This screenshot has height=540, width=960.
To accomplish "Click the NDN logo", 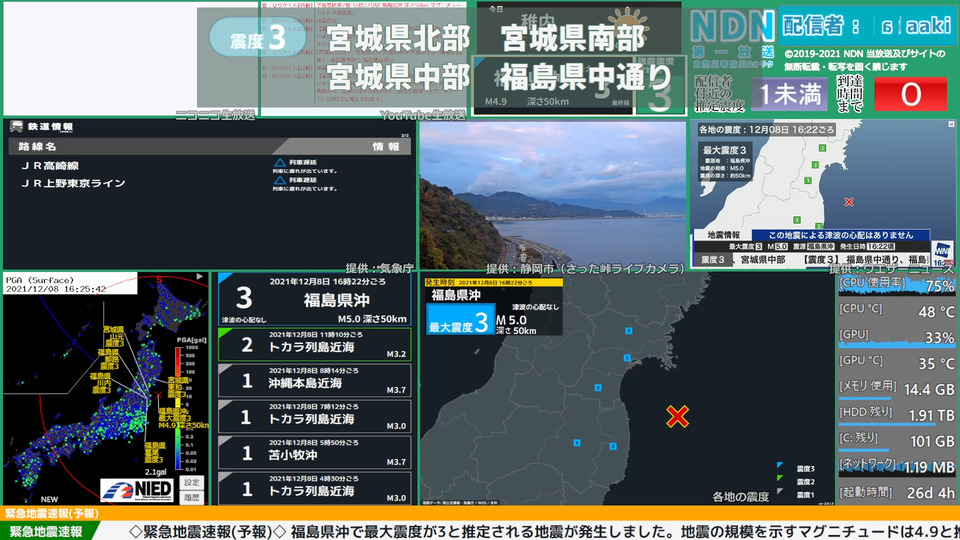I will (732, 26).
